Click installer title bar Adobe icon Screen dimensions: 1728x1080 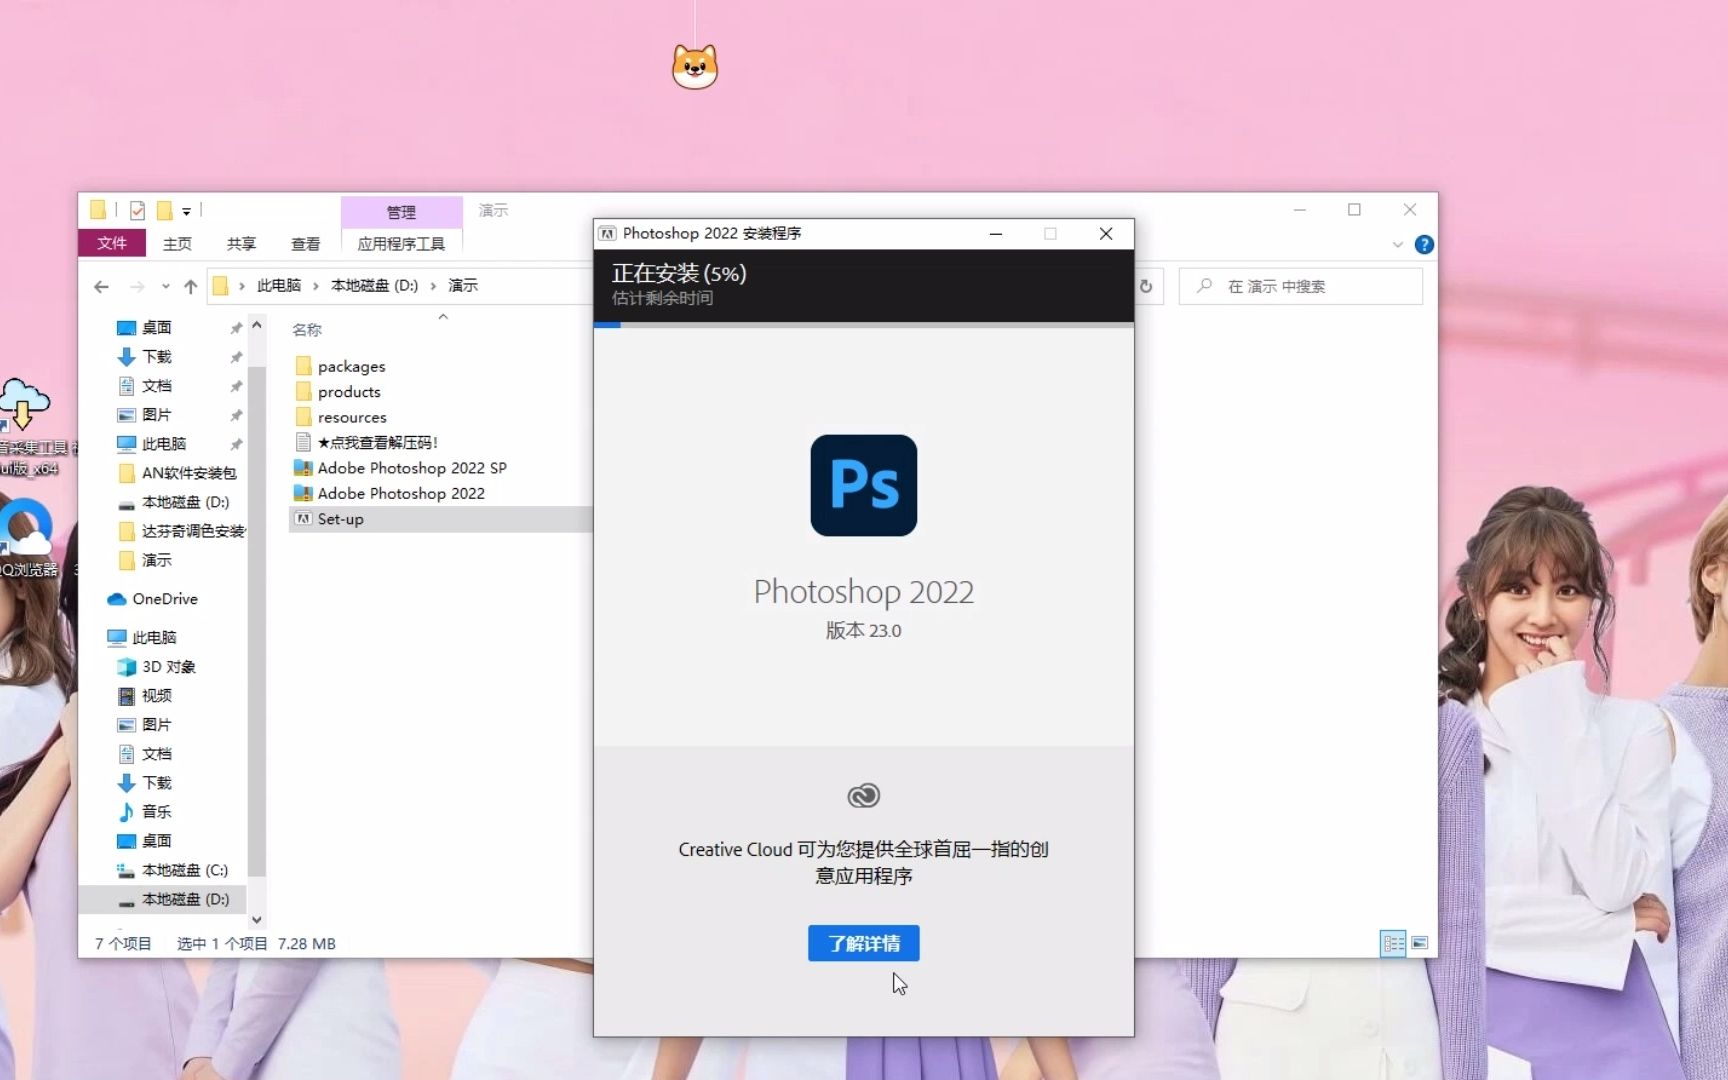(607, 233)
